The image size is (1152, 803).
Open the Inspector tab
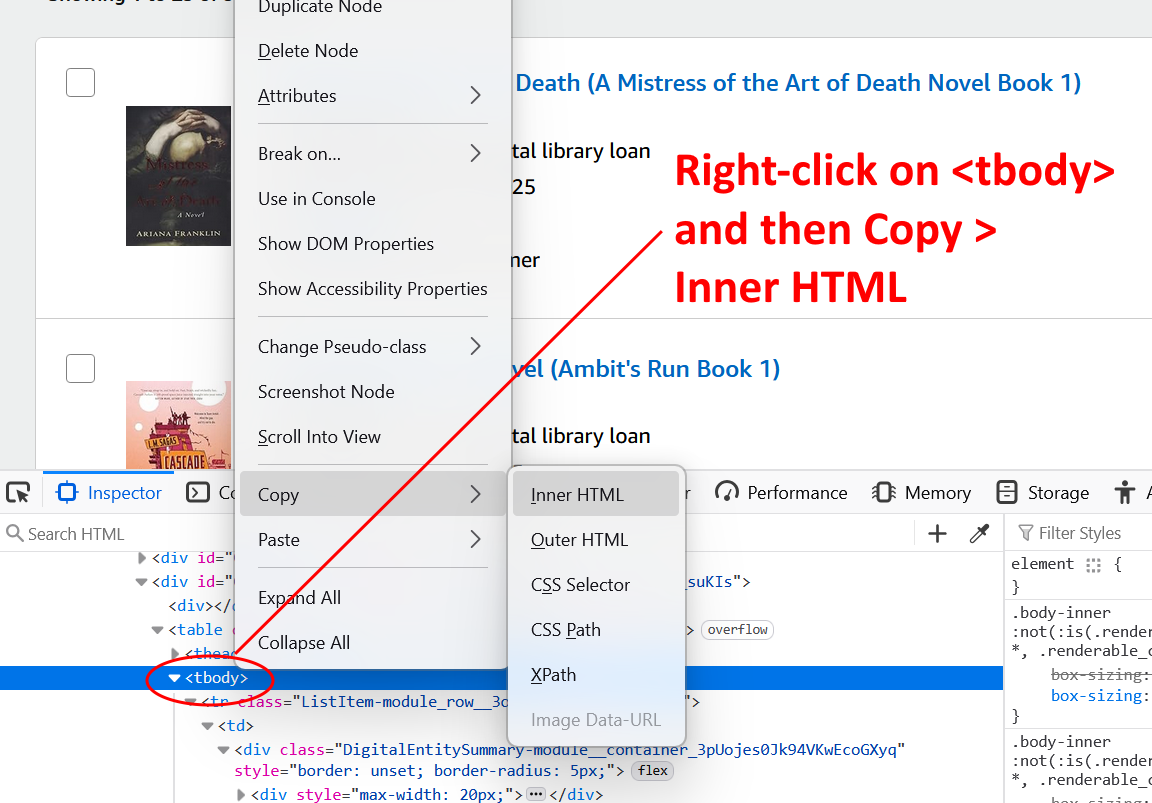[109, 492]
